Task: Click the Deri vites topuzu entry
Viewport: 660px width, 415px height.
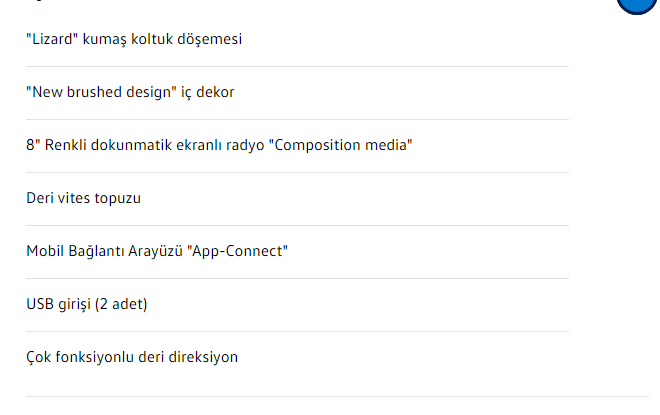Action: tap(83, 198)
